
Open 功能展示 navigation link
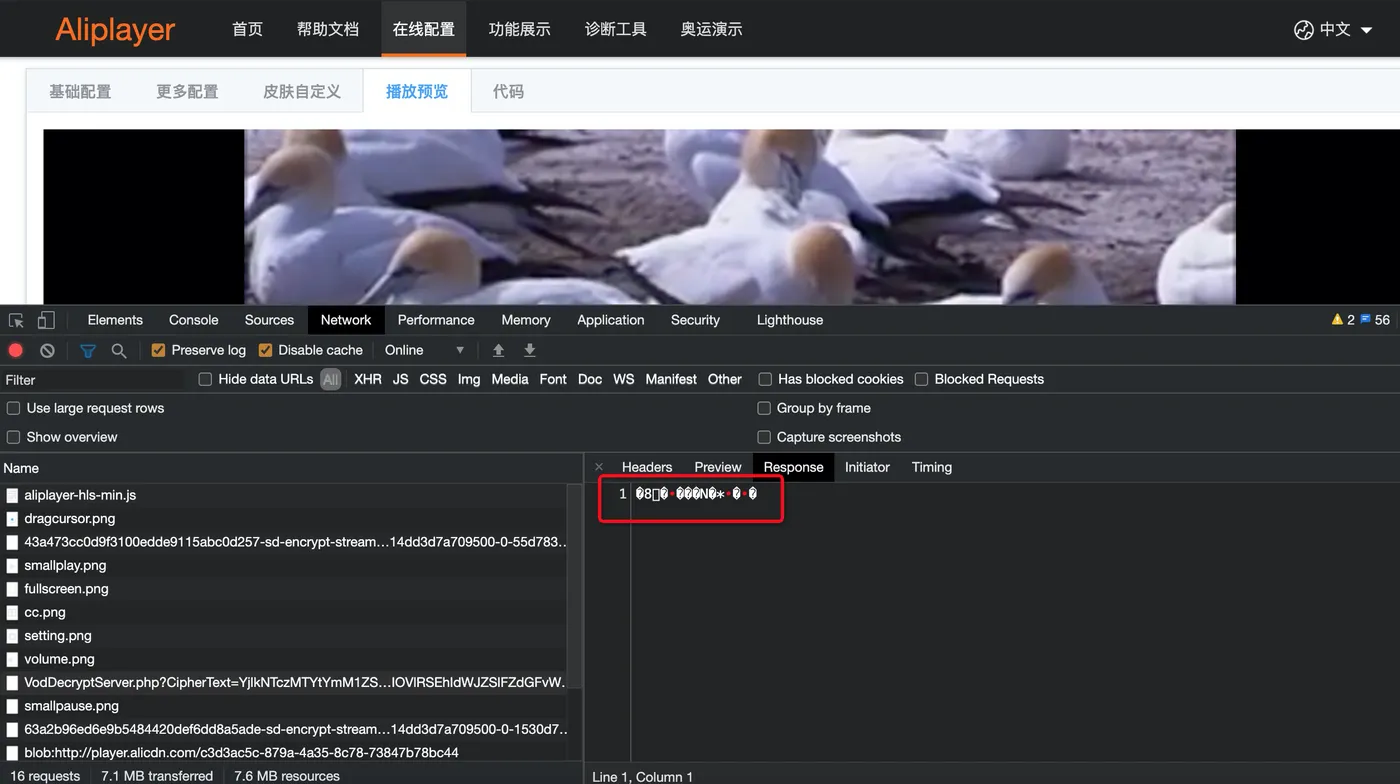[x=520, y=29]
